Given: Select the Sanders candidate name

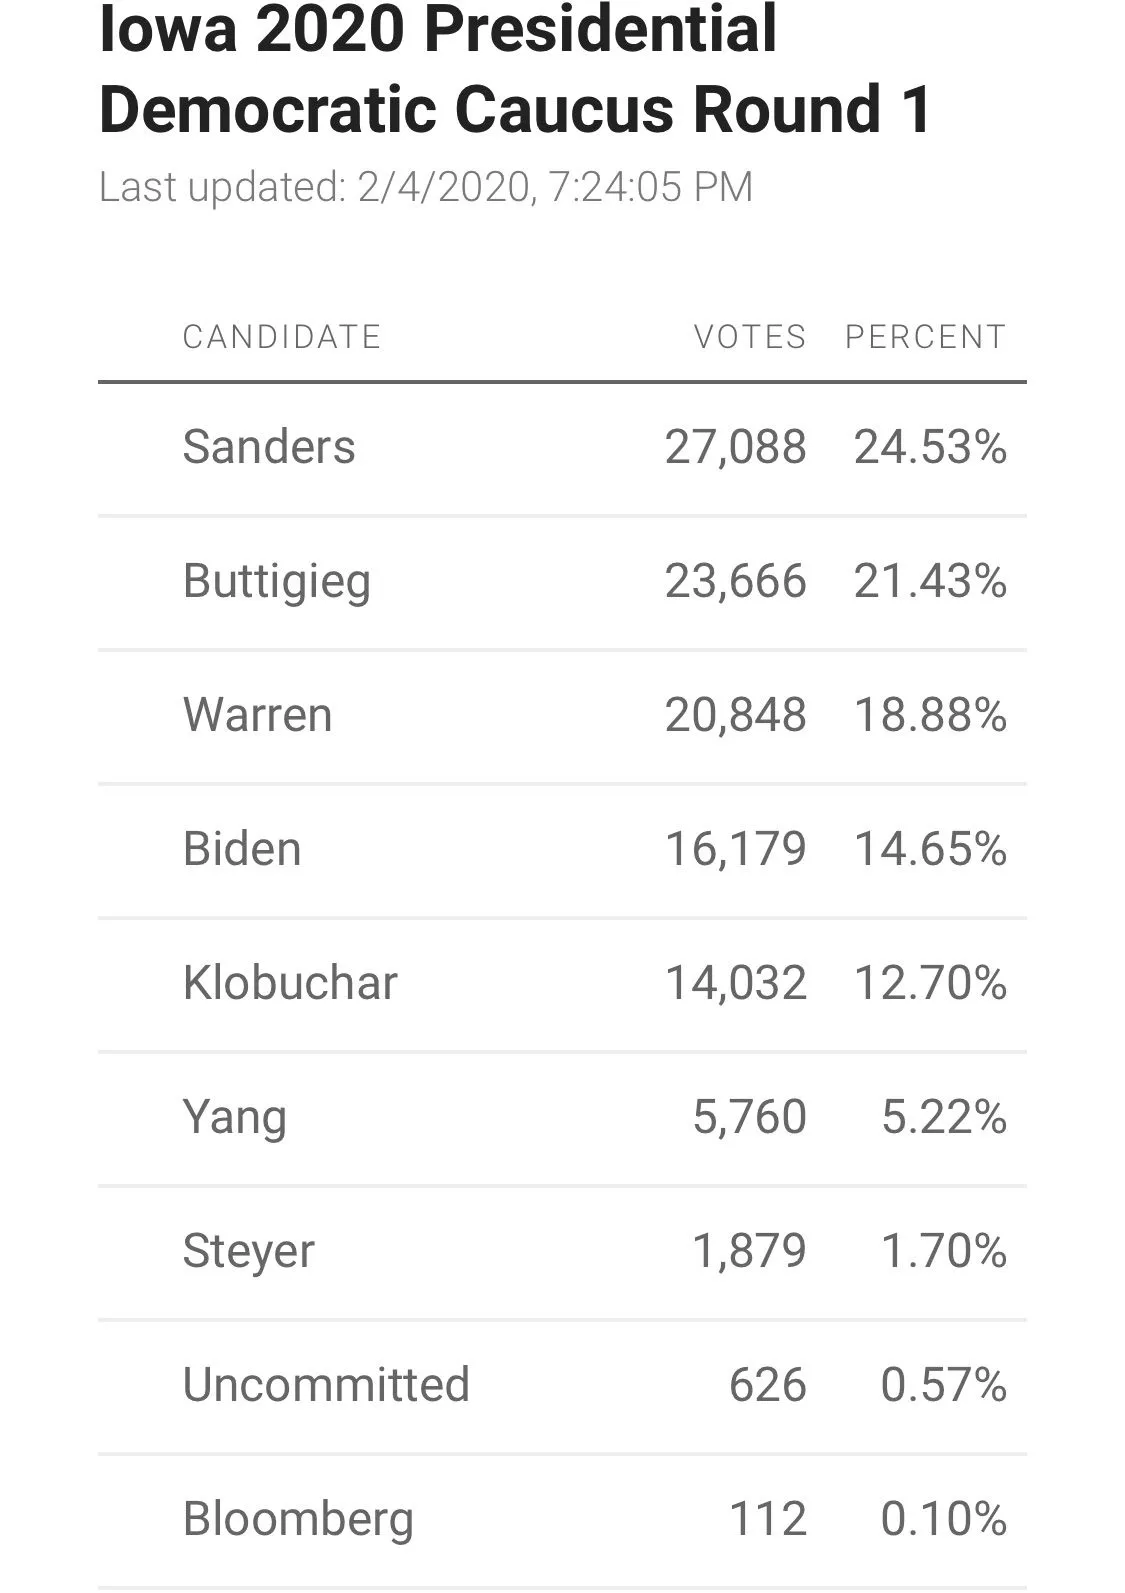Looking at the screenshot, I should [x=268, y=446].
